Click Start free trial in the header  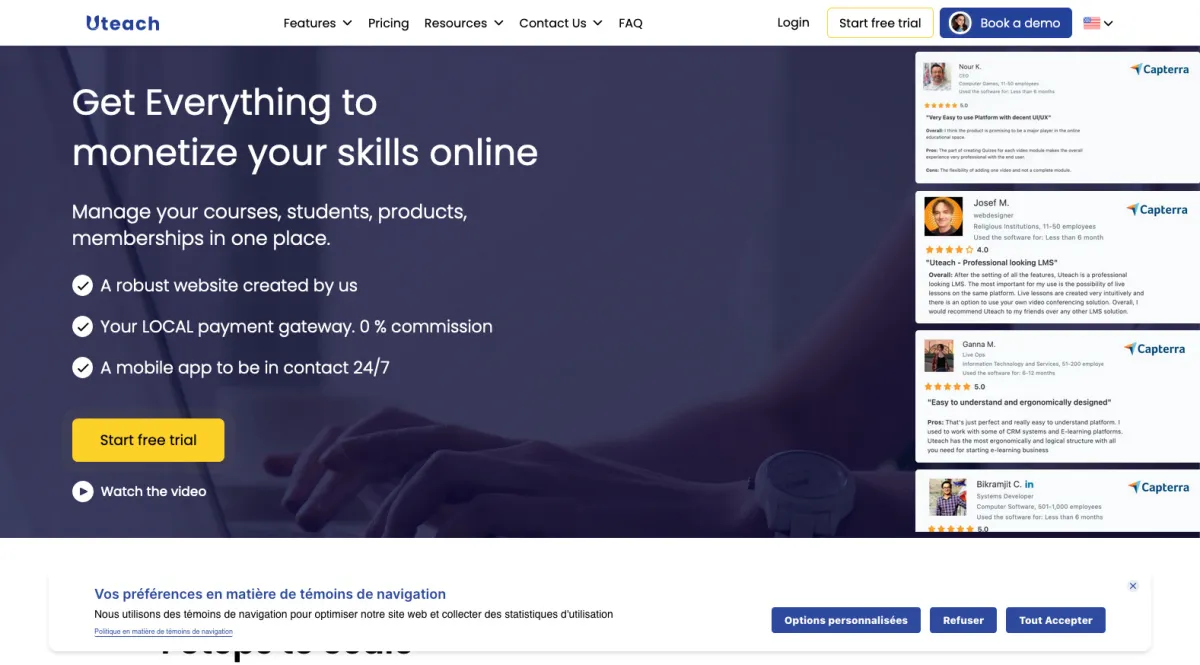880,23
